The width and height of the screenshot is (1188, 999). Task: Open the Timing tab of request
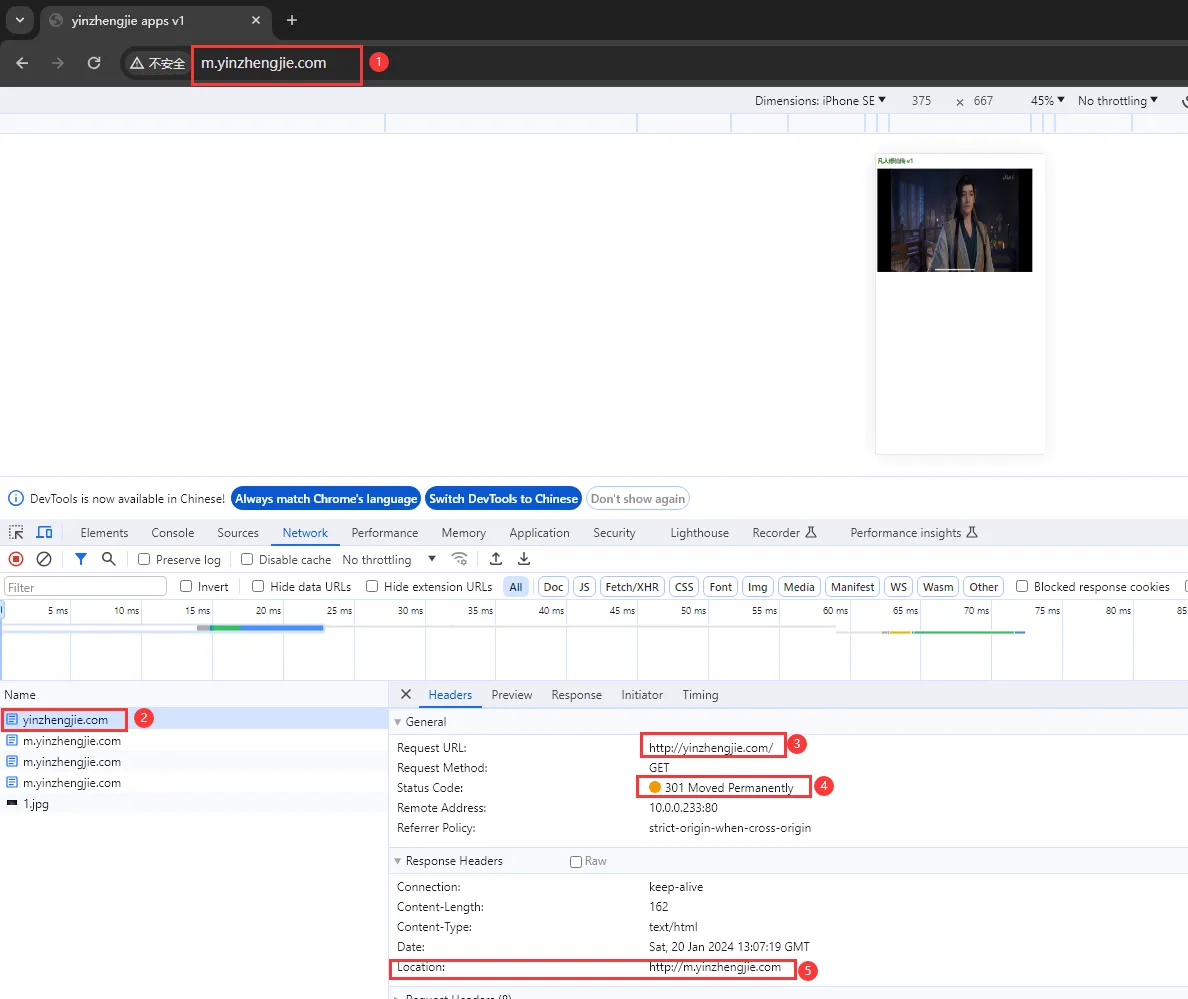(700, 695)
